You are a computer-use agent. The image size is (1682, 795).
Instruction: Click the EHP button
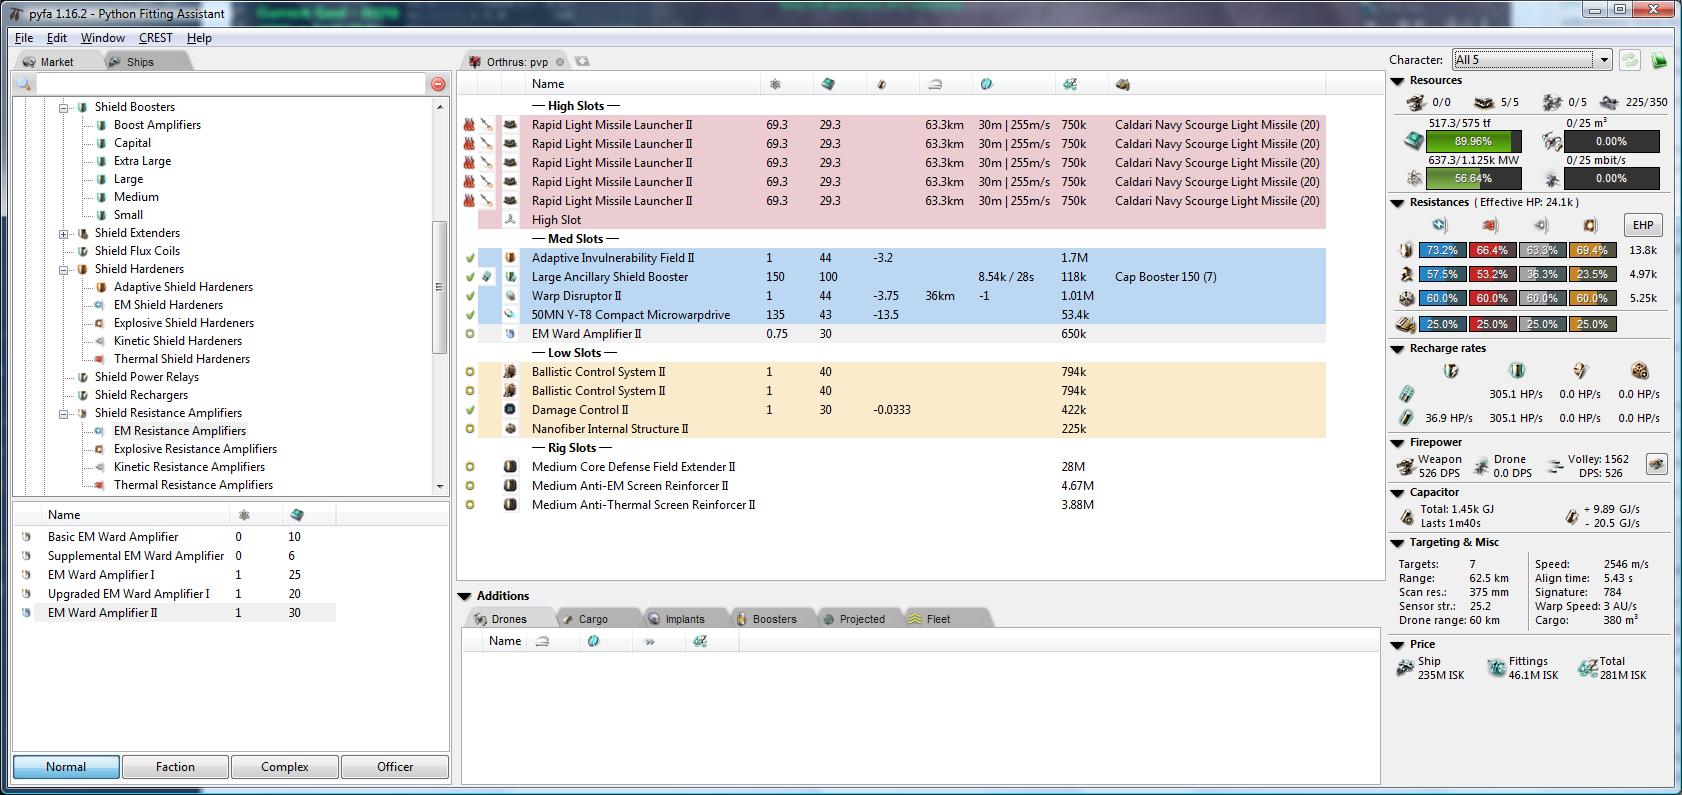pyautogui.click(x=1643, y=226)
